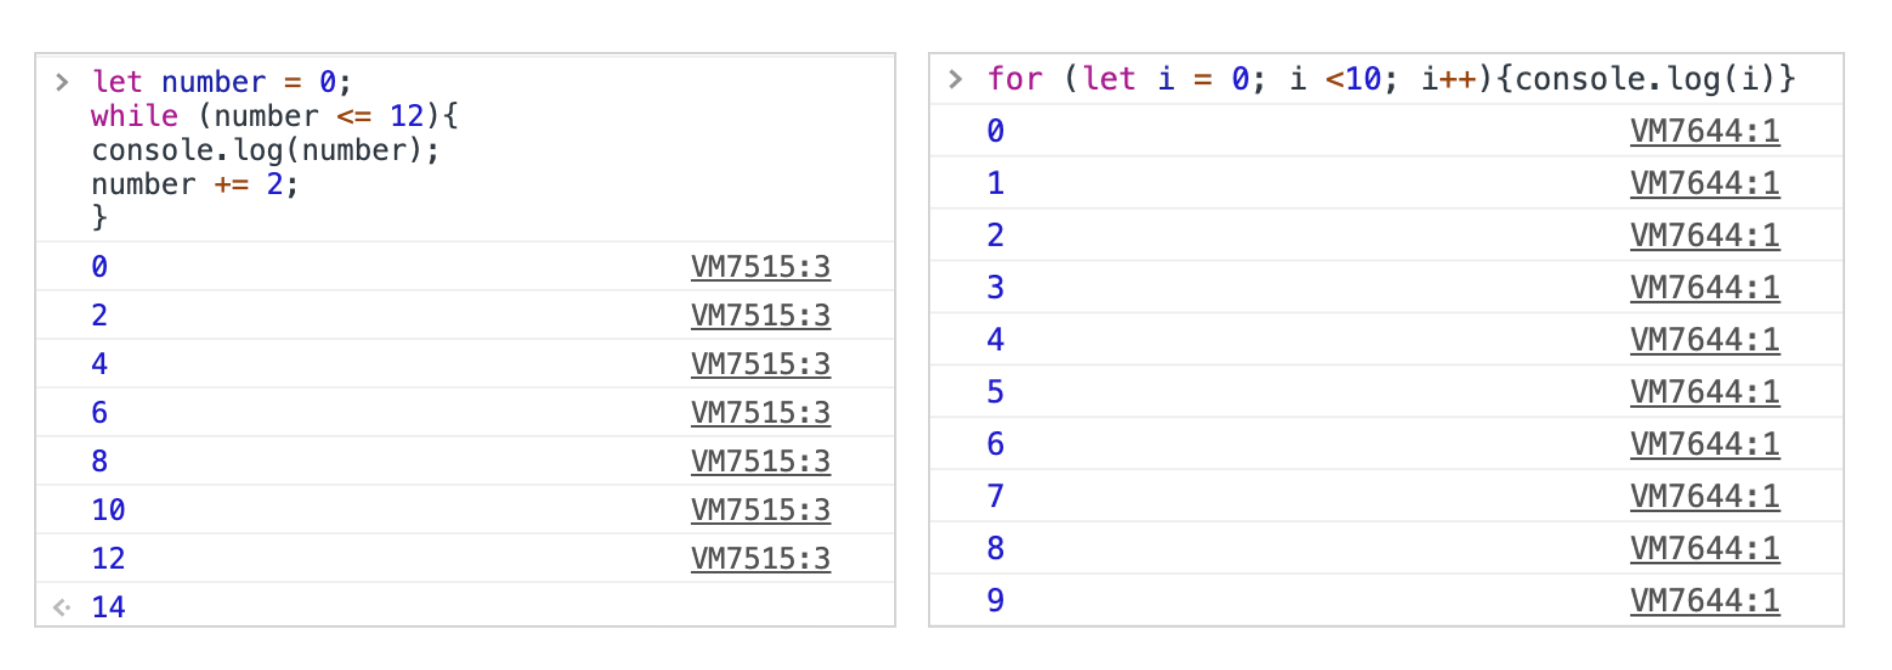
Task: Select logged value 3 in for loop output
Action: [x=995, y=287]
